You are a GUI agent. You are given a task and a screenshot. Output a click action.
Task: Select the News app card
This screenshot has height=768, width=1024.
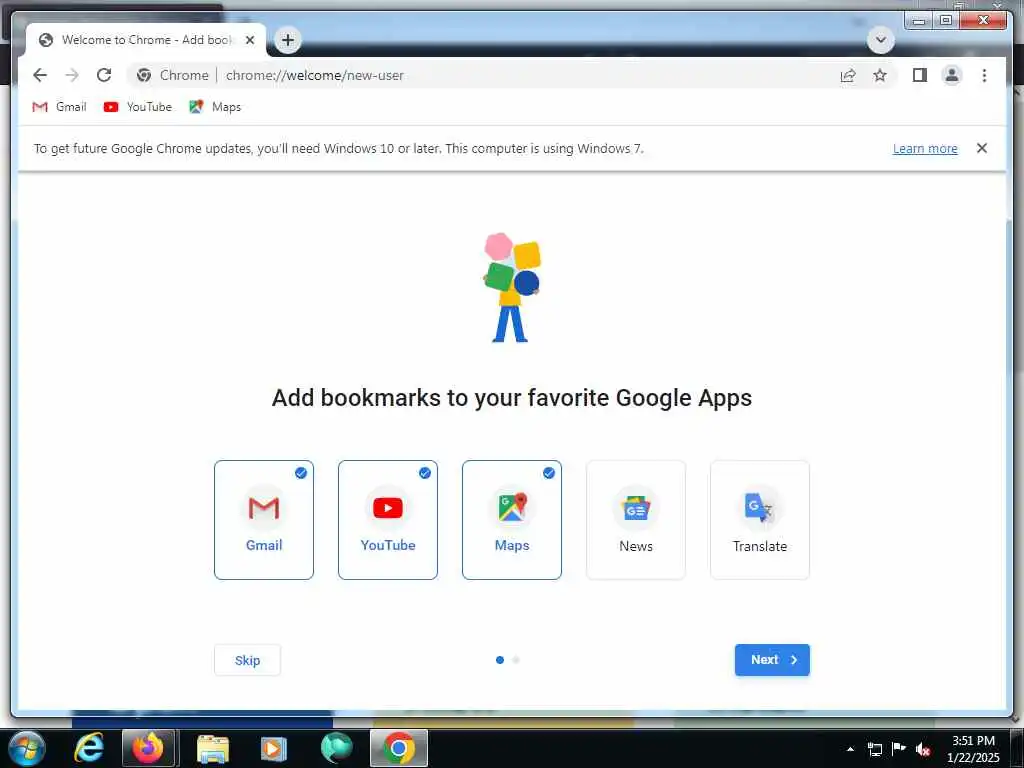[x=636, y=520]
